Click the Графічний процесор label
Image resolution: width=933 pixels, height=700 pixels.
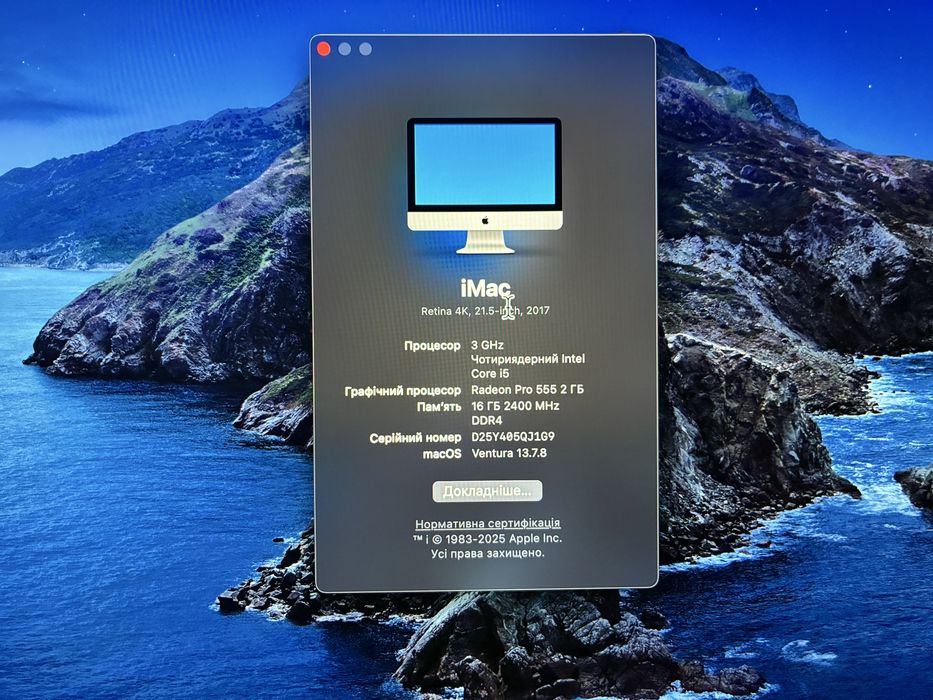click(403, 391)
